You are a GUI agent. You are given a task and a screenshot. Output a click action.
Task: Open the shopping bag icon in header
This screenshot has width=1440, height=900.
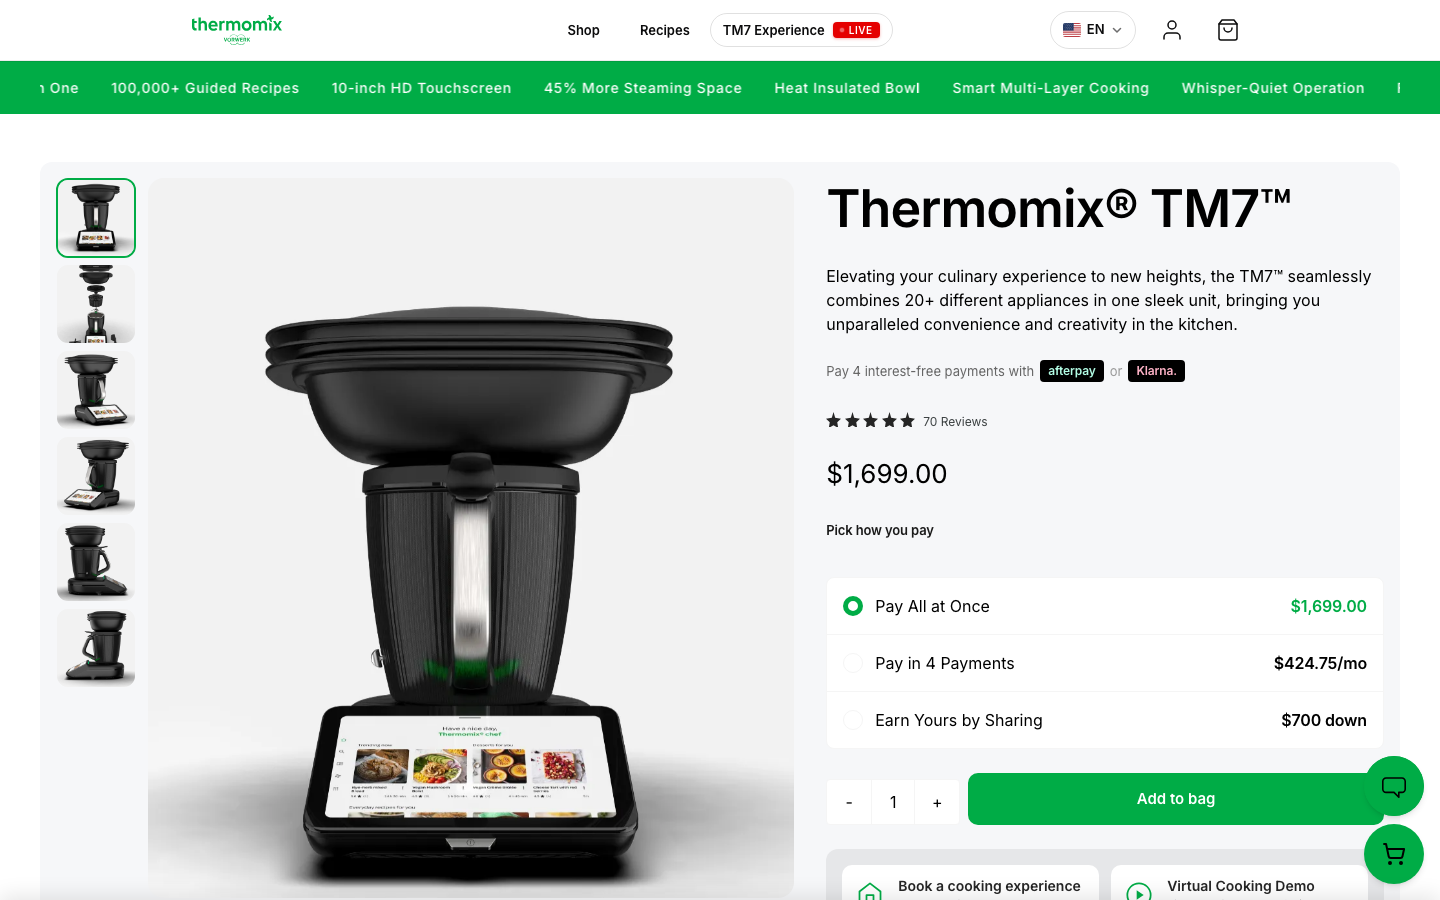(1228, 30)
